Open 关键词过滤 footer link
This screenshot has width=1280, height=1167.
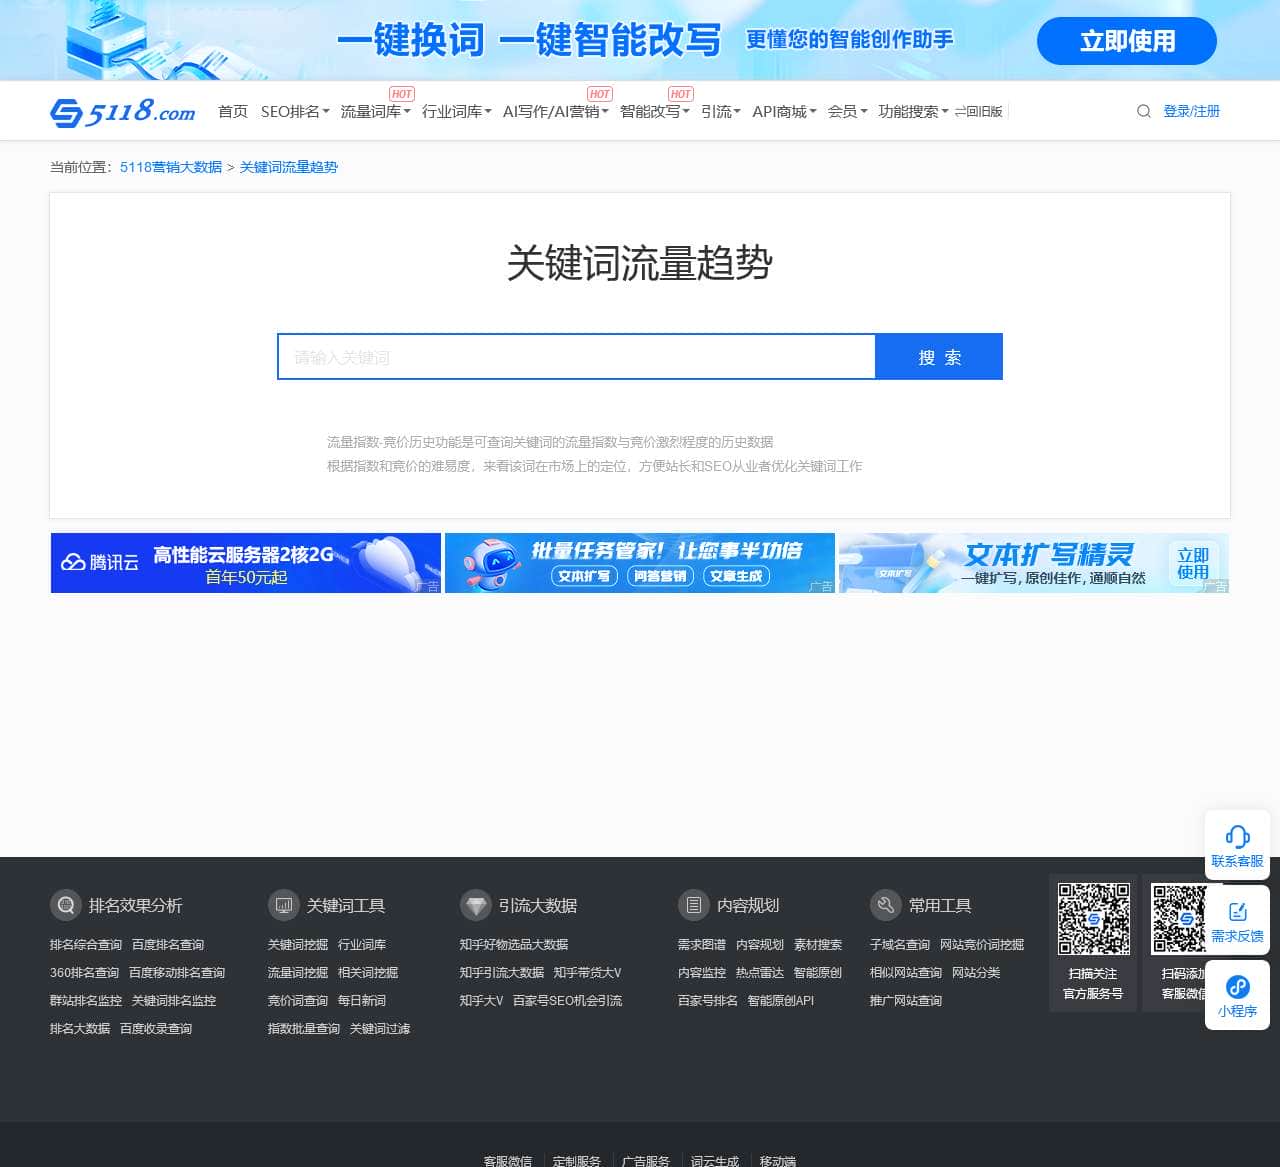380,1029
